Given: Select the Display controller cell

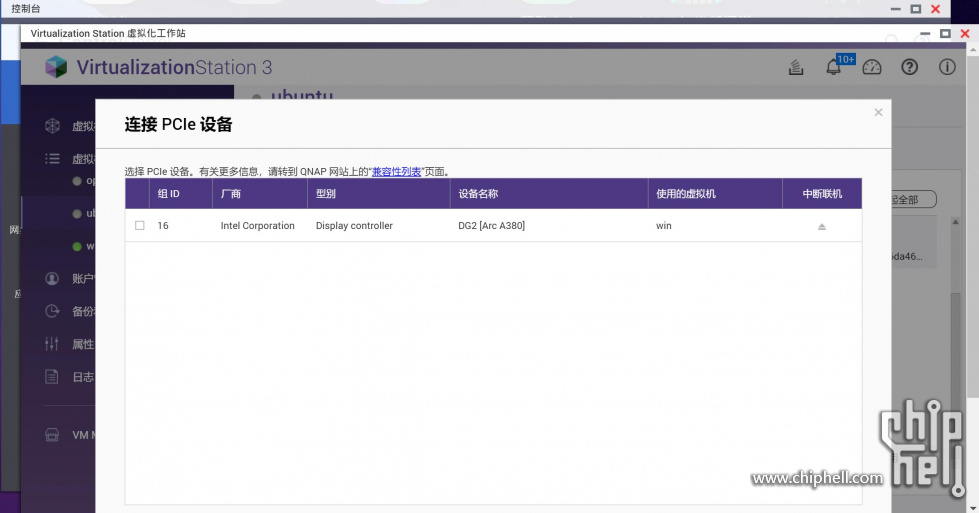Looking at the screenshot, I should (354, 226).
